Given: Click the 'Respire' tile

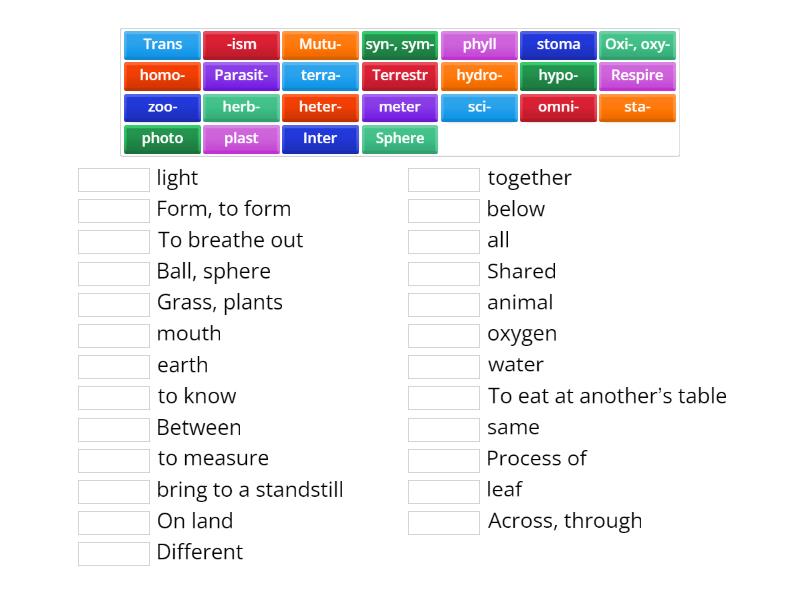Looking at the screenshot, I should coord(637,76).
